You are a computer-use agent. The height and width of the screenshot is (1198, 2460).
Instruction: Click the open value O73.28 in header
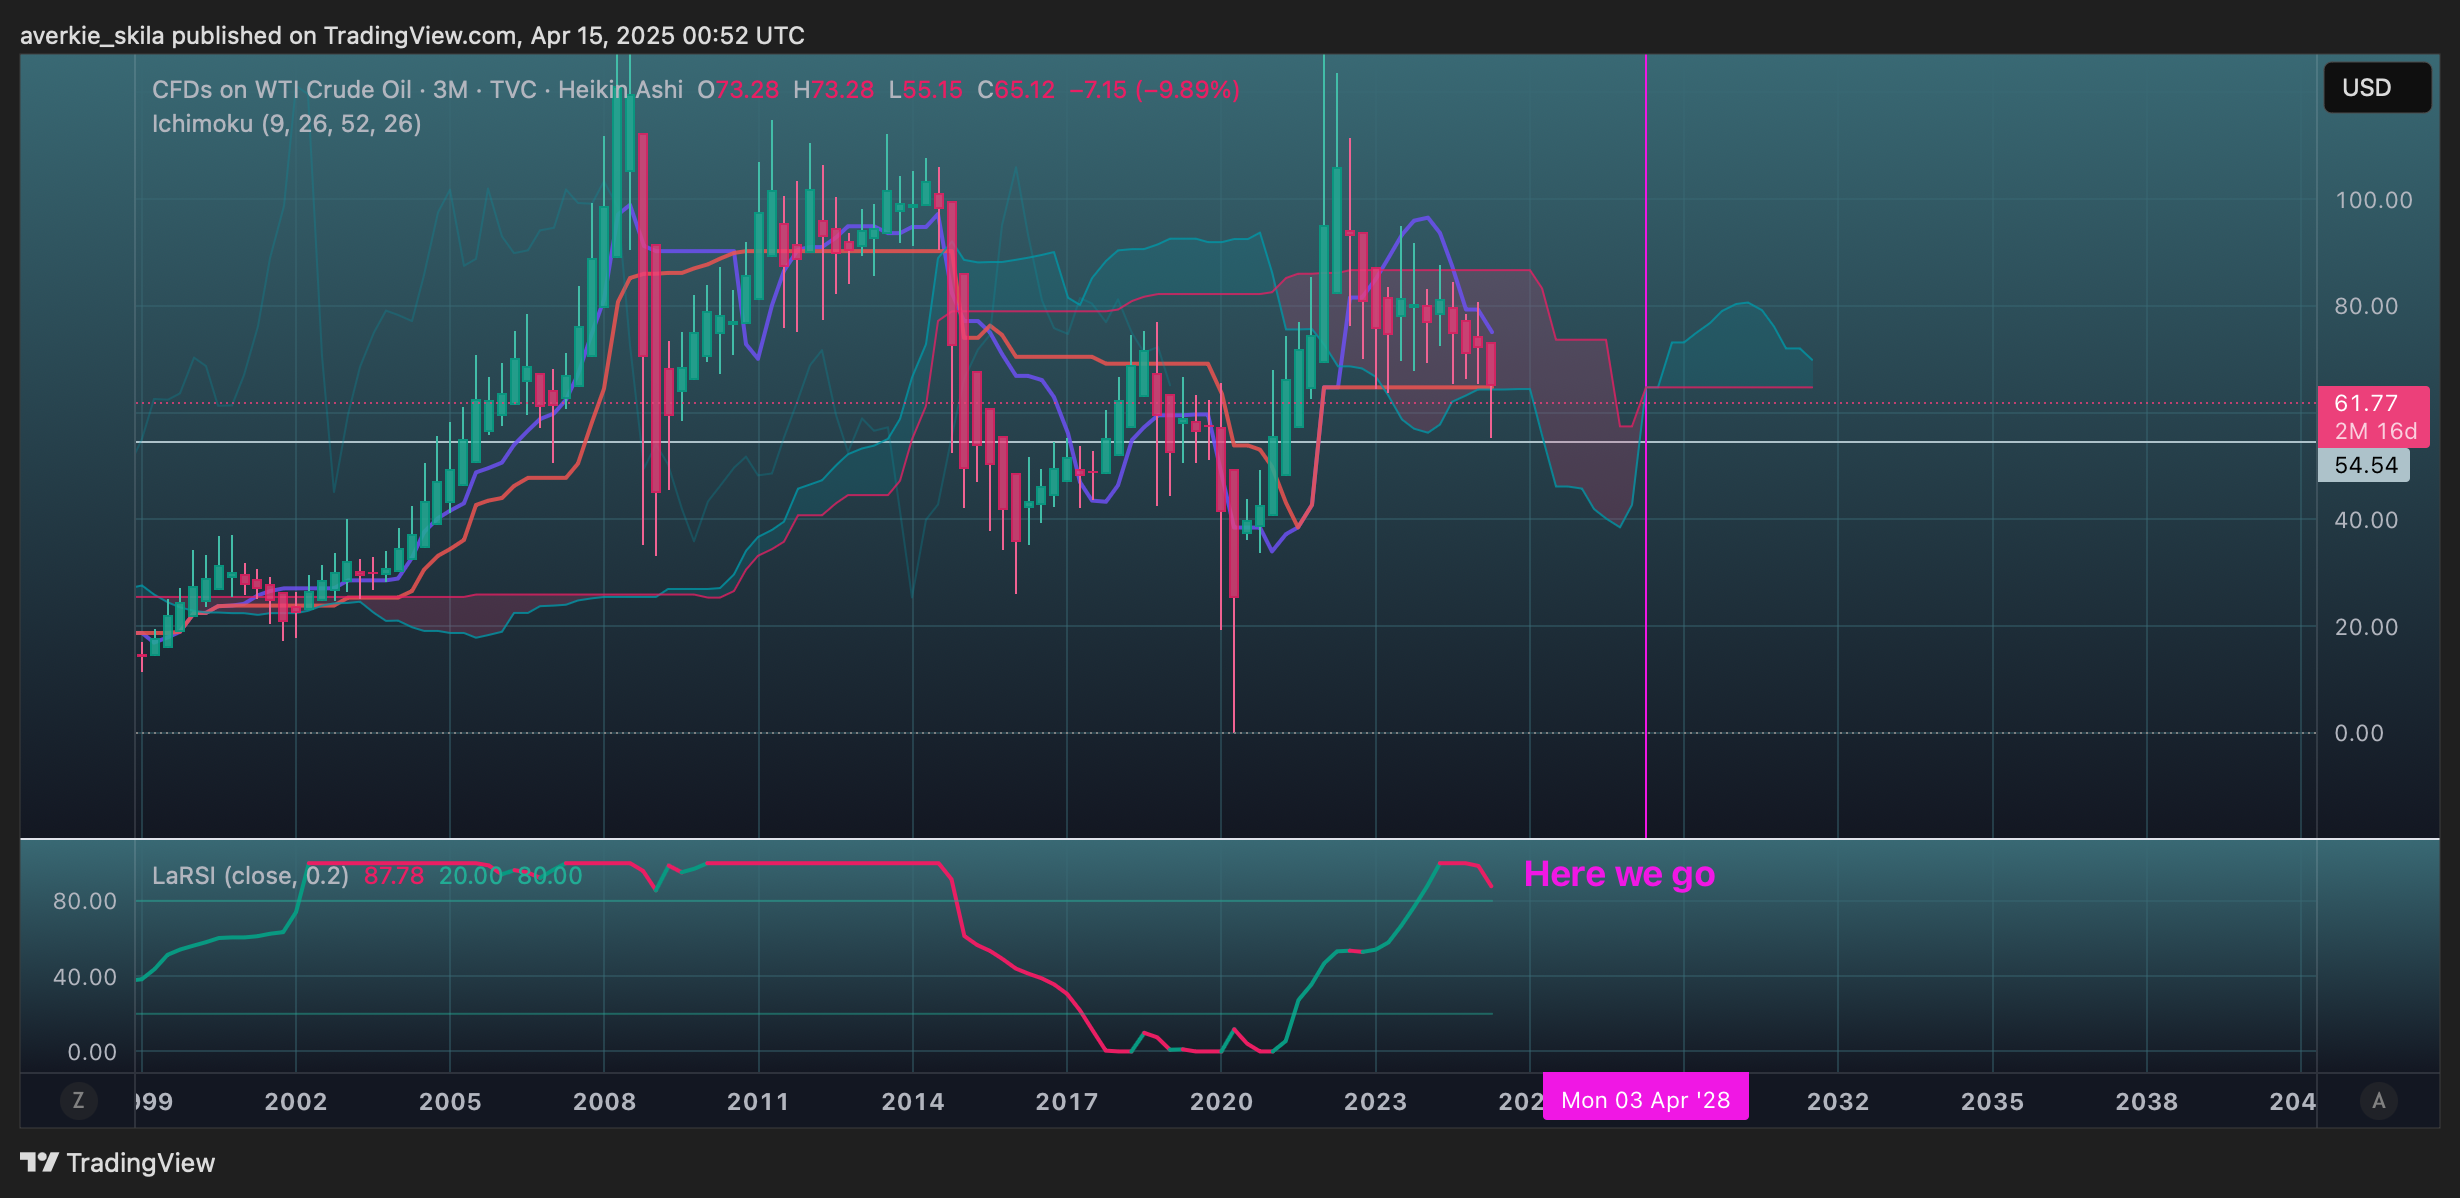[738, 90]
